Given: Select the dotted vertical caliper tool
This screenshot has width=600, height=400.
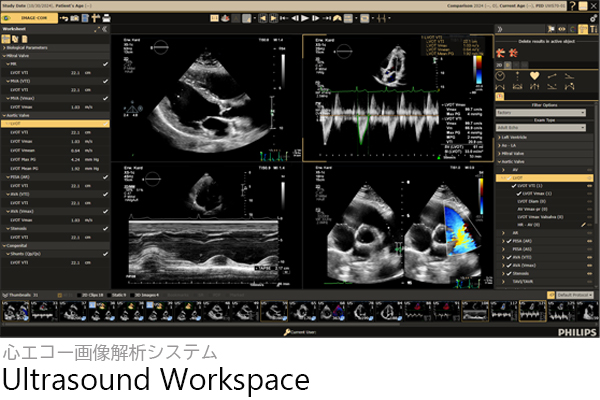Looking at the screenshot, I should pyautogui.click(x=517, y=76).
